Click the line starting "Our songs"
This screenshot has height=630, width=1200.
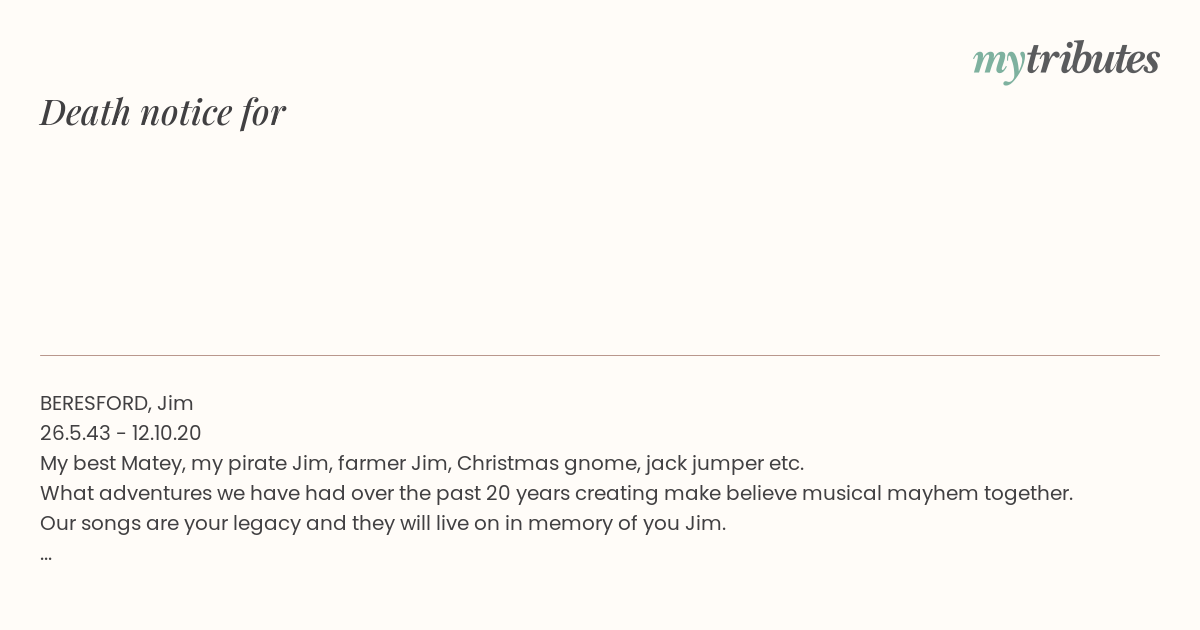pos(383,524)
